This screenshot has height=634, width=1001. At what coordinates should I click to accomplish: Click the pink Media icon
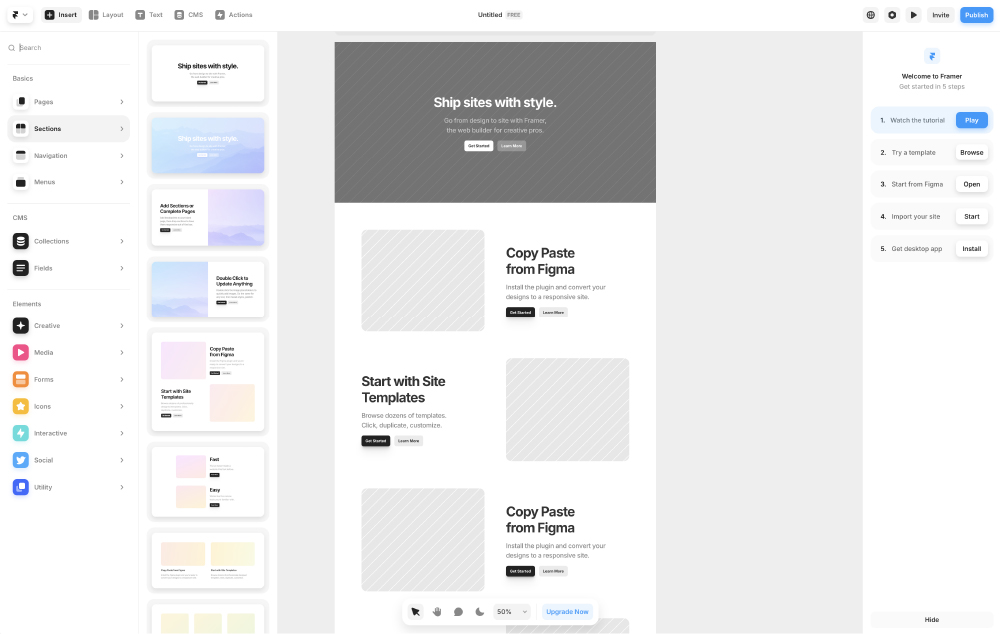coord(21,352)
